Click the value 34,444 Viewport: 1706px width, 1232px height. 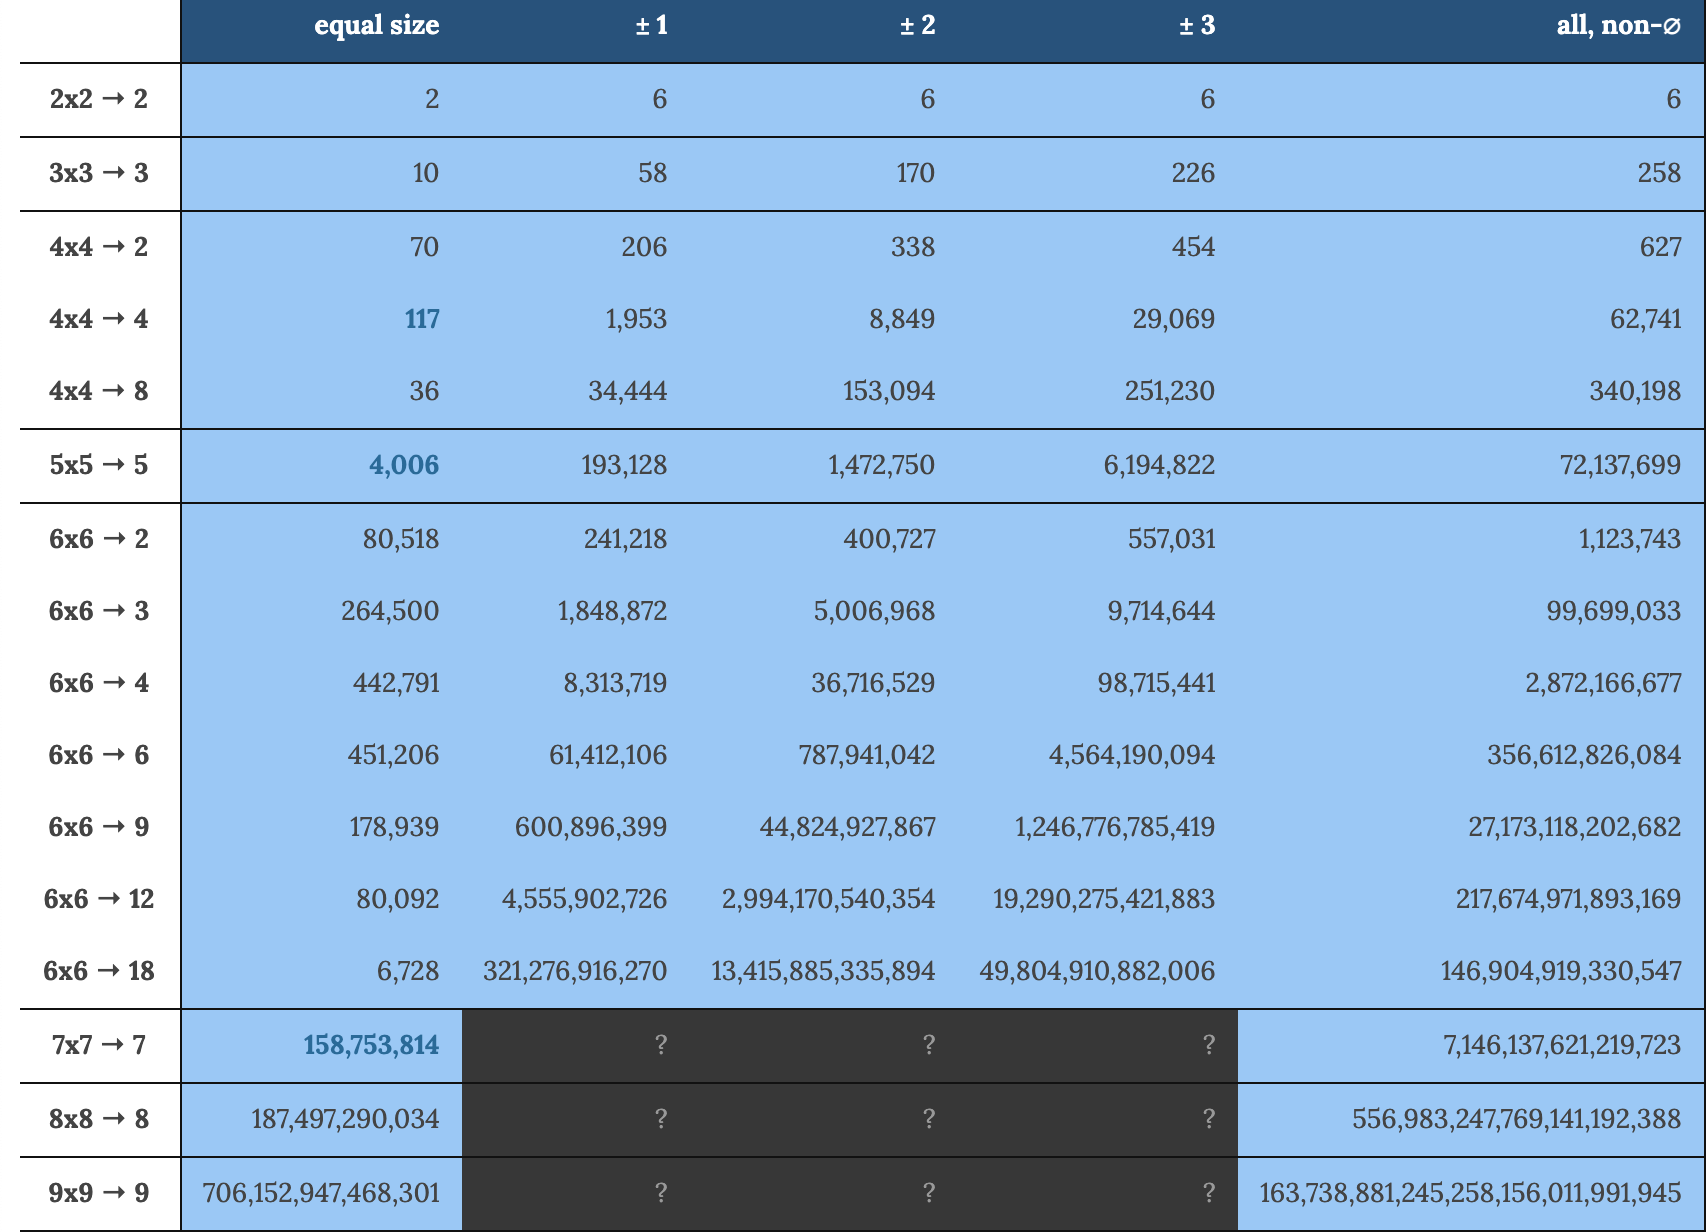pos(628,391)
